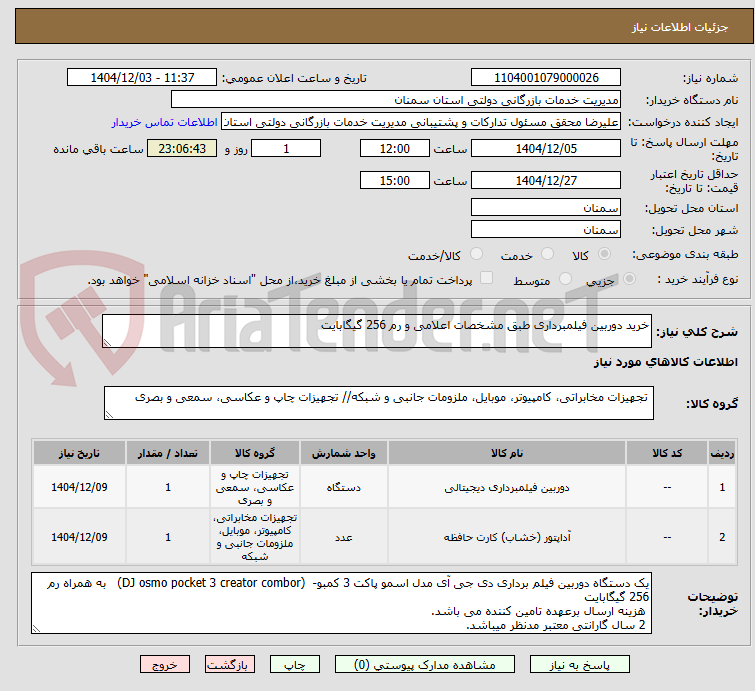Click the ردیف column header
This screenshot has width=755, height=691.
click(722, 454)
